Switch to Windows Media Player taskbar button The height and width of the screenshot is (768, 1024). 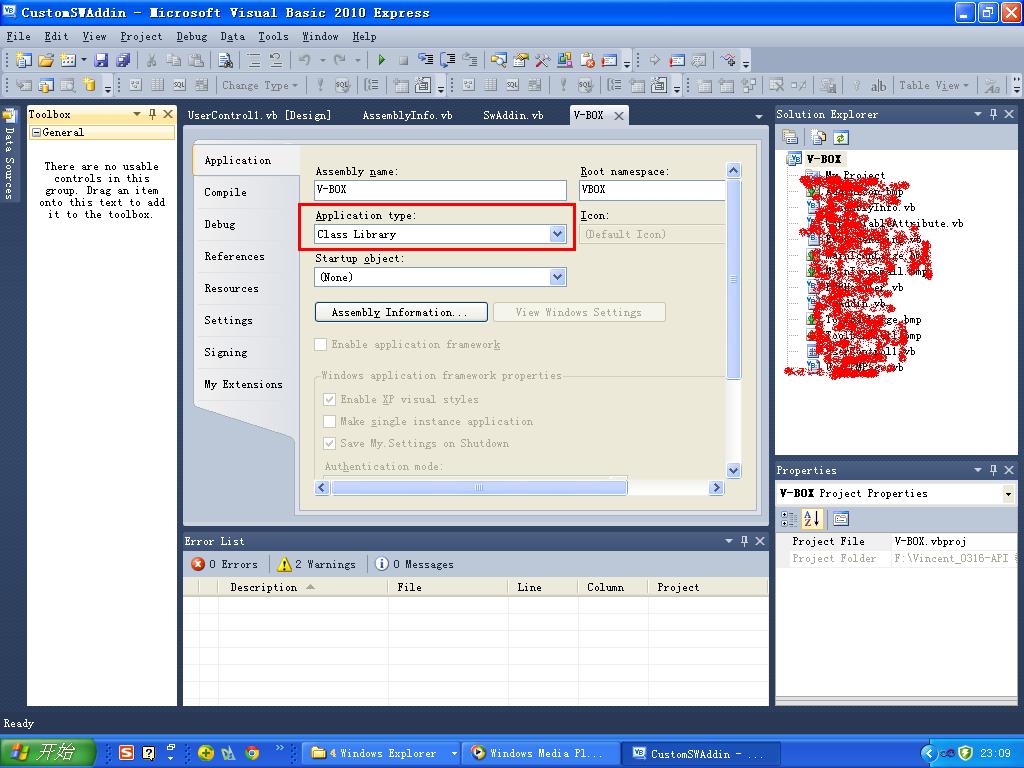coord(539,753)
